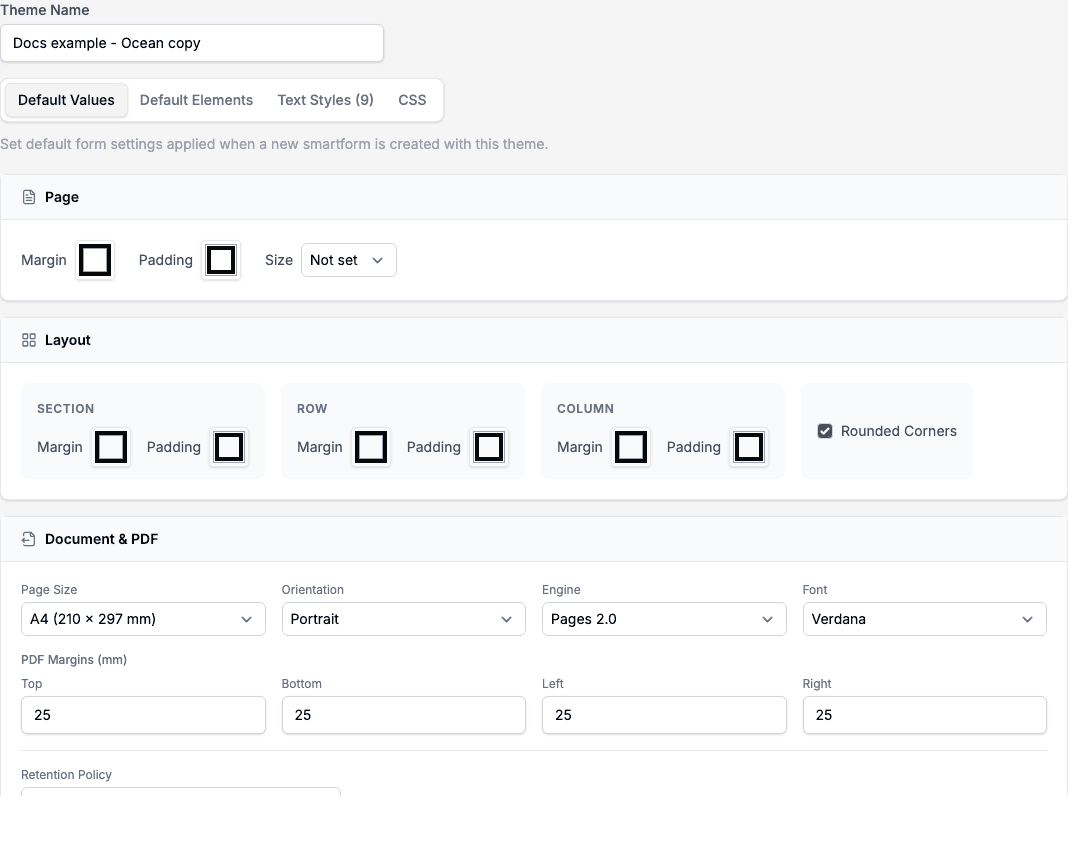Open the Font dropdown showing Verdana
The height and width of the screenshot is (842, 1068).
pyautogui.click(x=924, y=619)
